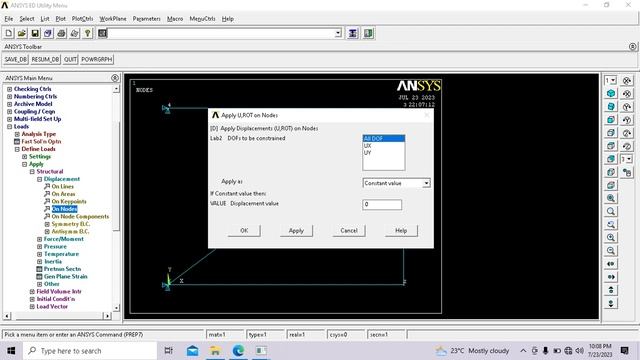Screen dimensions: 640x360
Task: Click the Pan-Zoom-Rotate toolbar icon
Action: coord(48,33)
